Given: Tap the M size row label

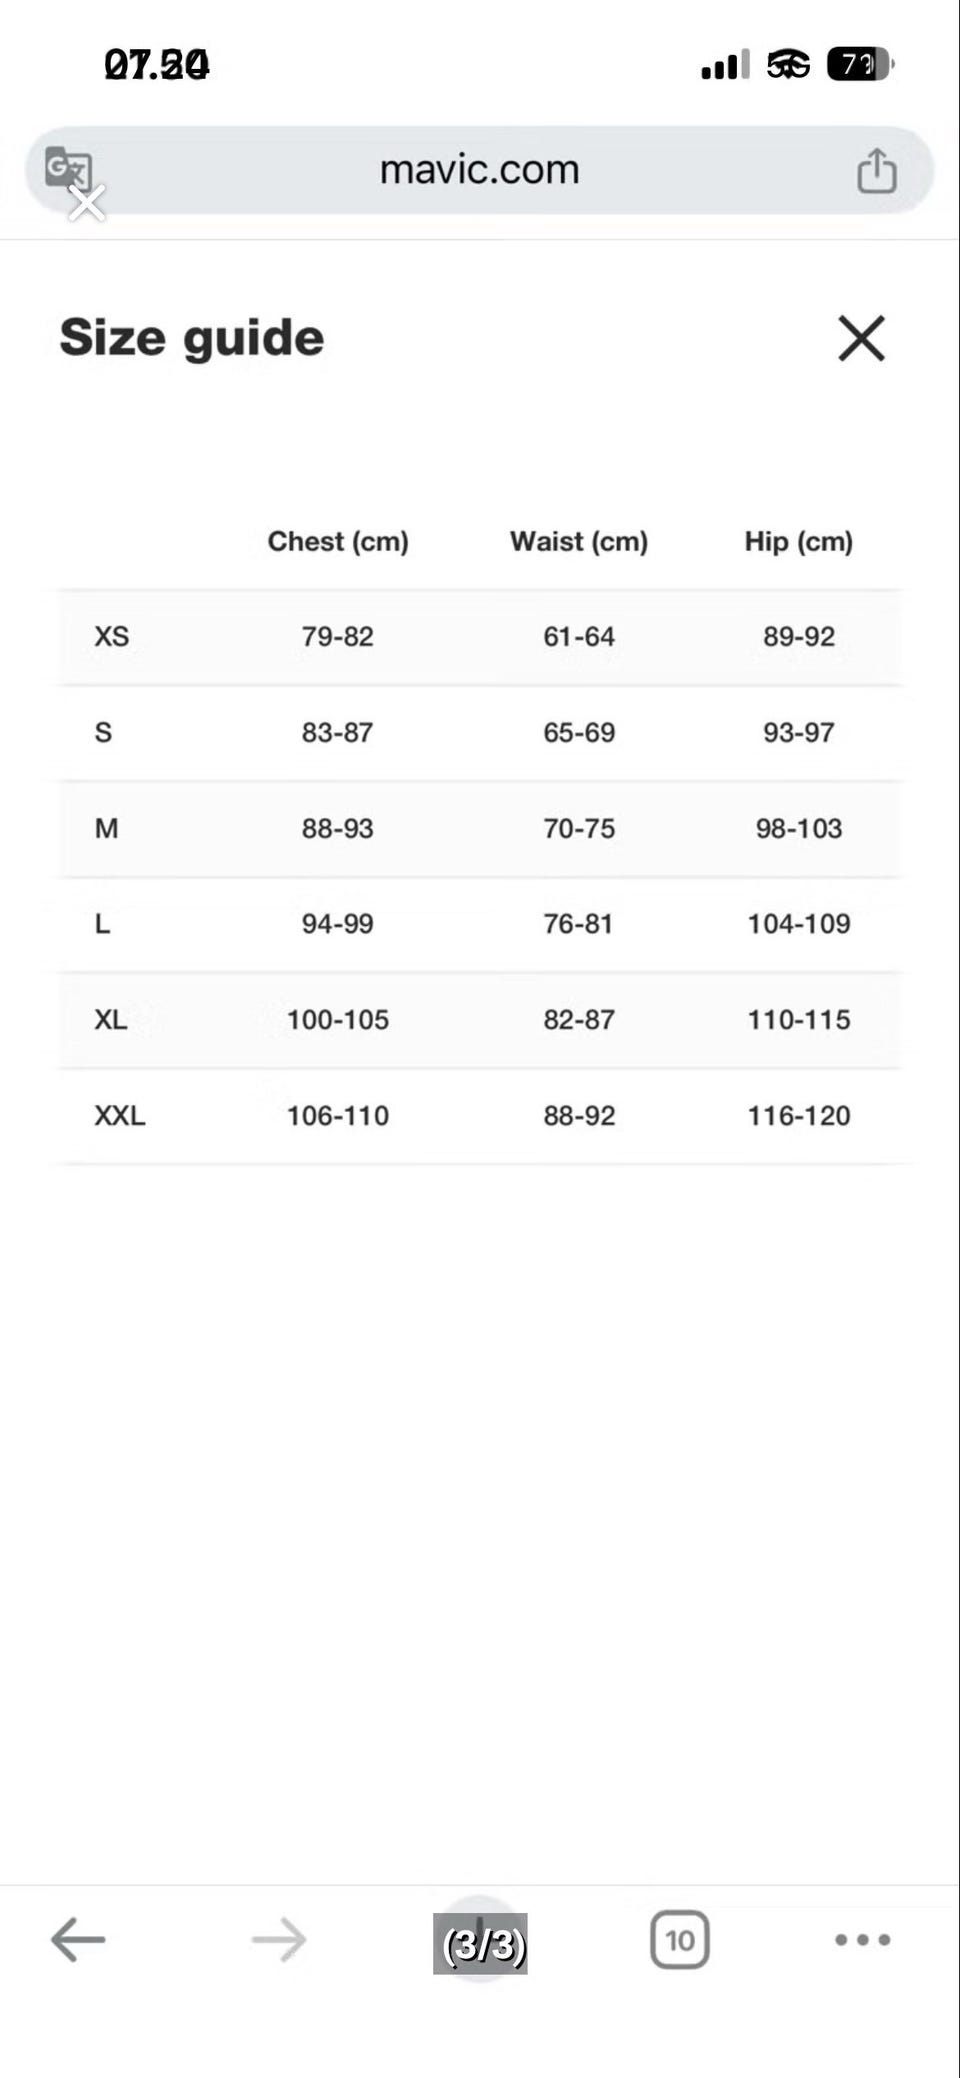Looking at the screenshot, I should point(106,828).
